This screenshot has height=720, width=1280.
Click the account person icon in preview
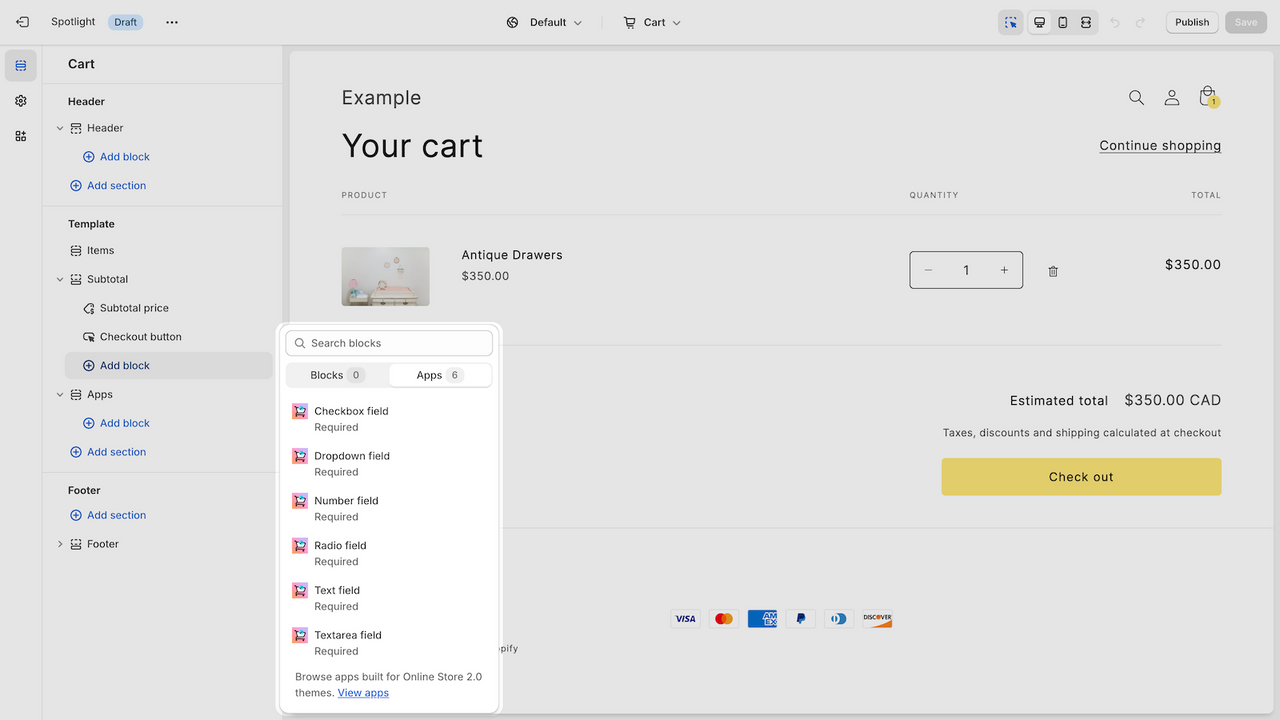click(1172, 97)
